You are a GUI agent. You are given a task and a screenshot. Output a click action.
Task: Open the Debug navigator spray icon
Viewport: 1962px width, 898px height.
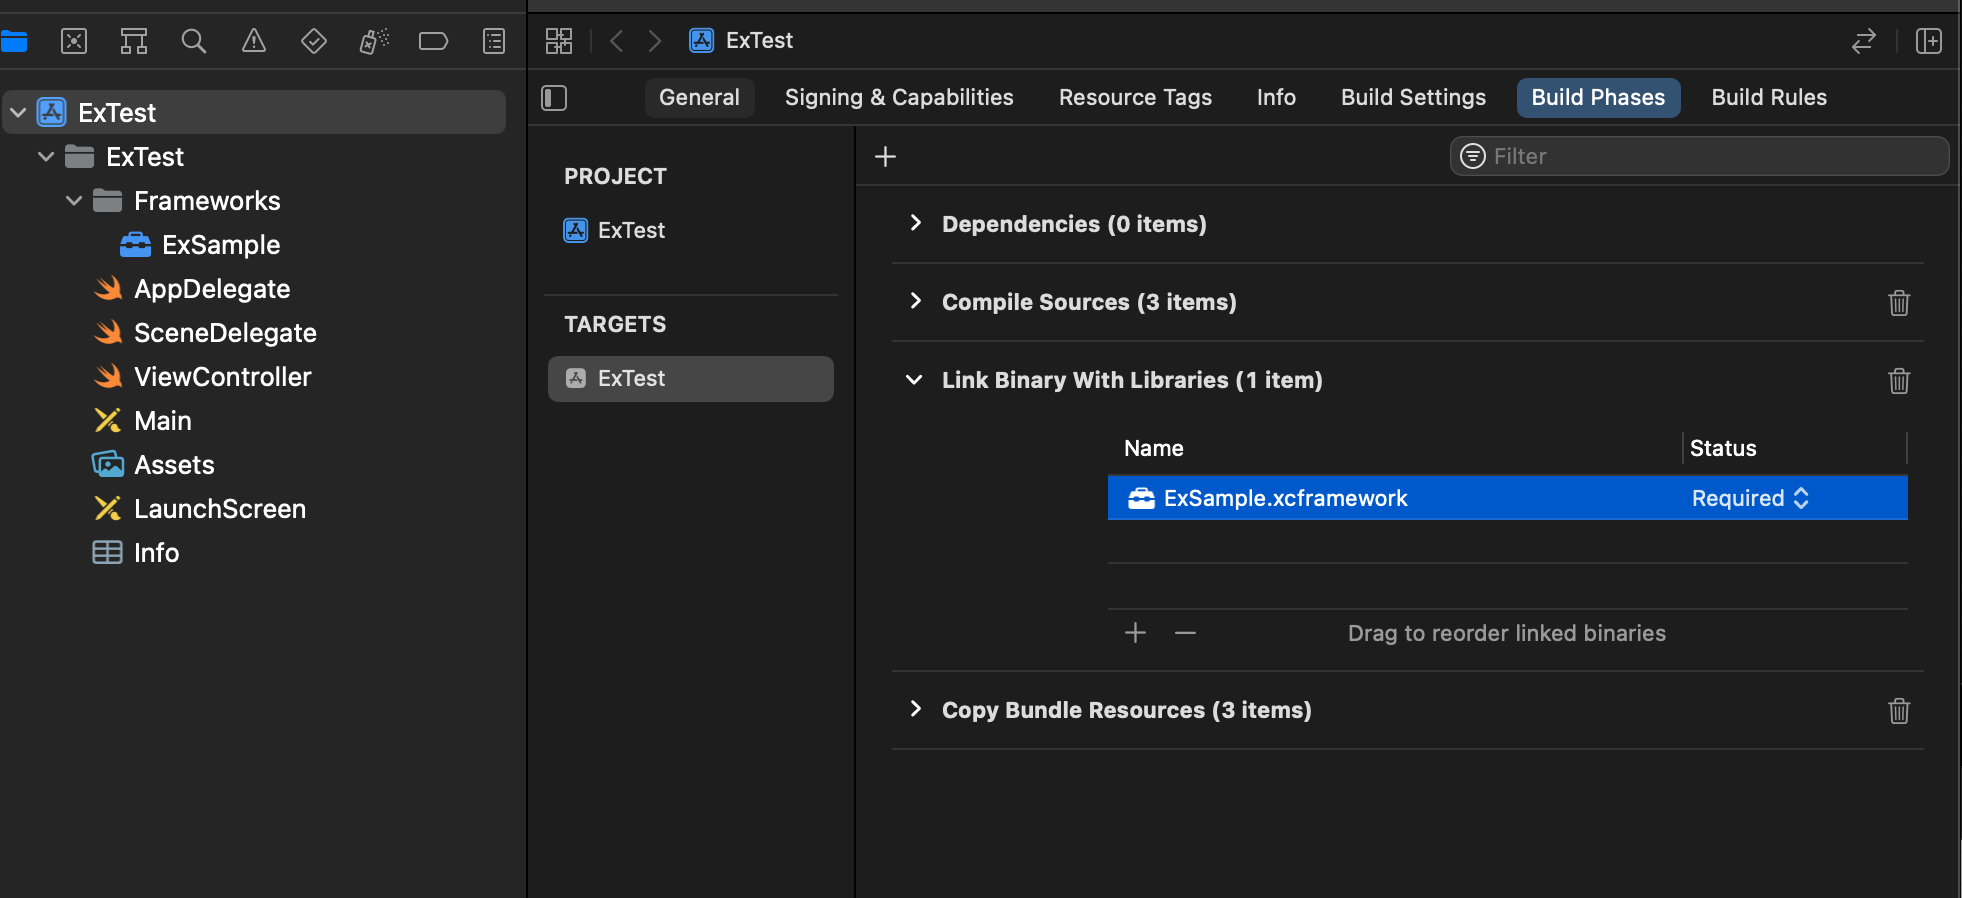pos(374,41)
